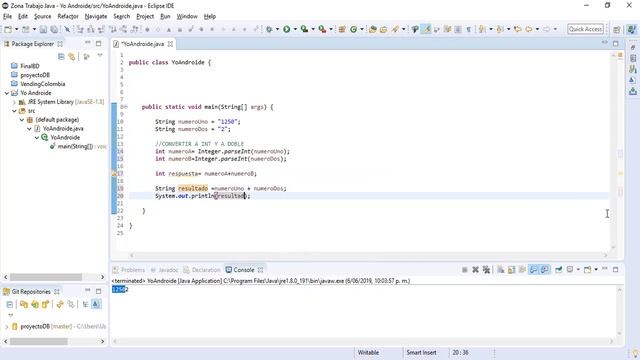The image size is (640, 360).
Task: Open the Source menu
Action: click(x=42, y=16)
